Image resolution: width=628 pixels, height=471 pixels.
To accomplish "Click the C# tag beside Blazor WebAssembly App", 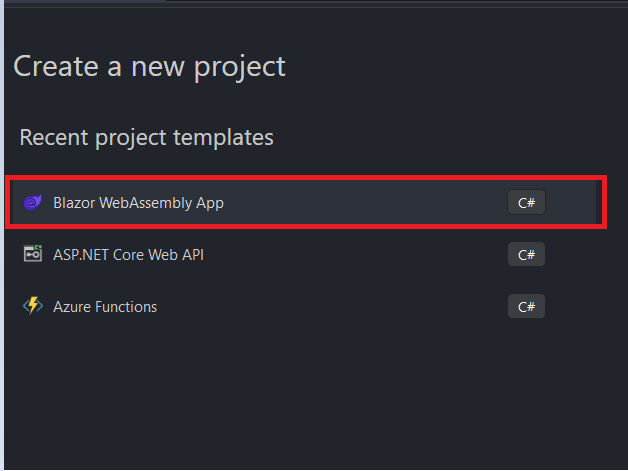I will click(526, 202).
